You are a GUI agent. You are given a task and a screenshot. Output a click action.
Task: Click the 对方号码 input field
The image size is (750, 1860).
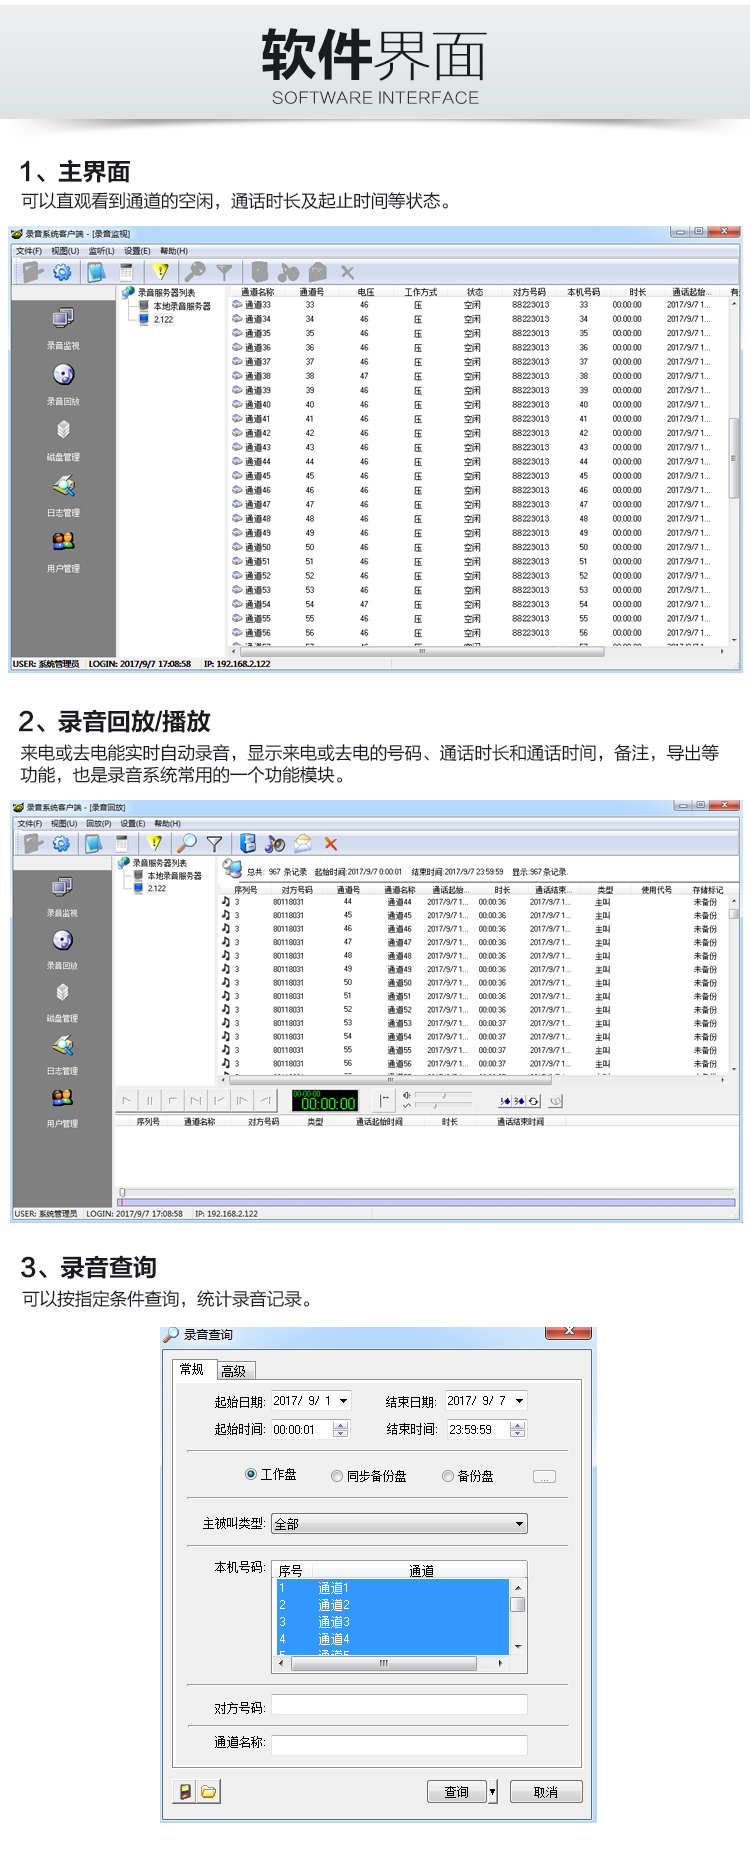[x=399, y=1705]
